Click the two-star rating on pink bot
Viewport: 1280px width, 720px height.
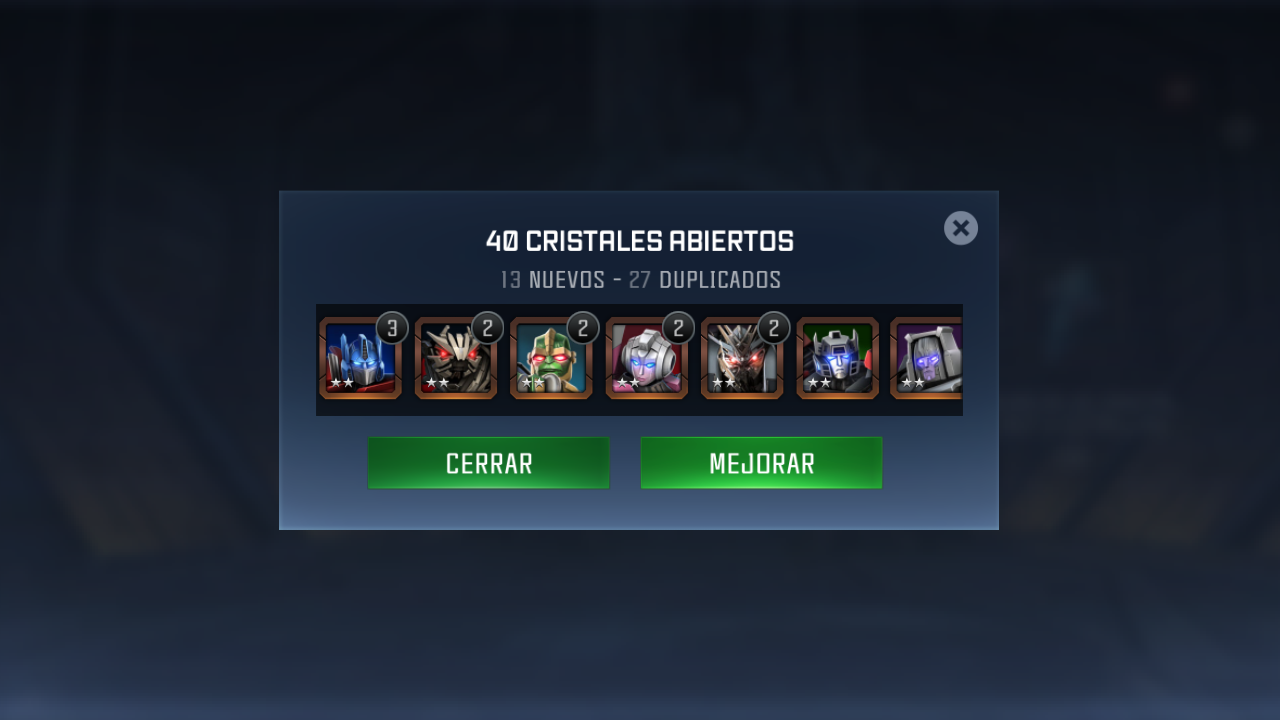(x=628, y=383)
